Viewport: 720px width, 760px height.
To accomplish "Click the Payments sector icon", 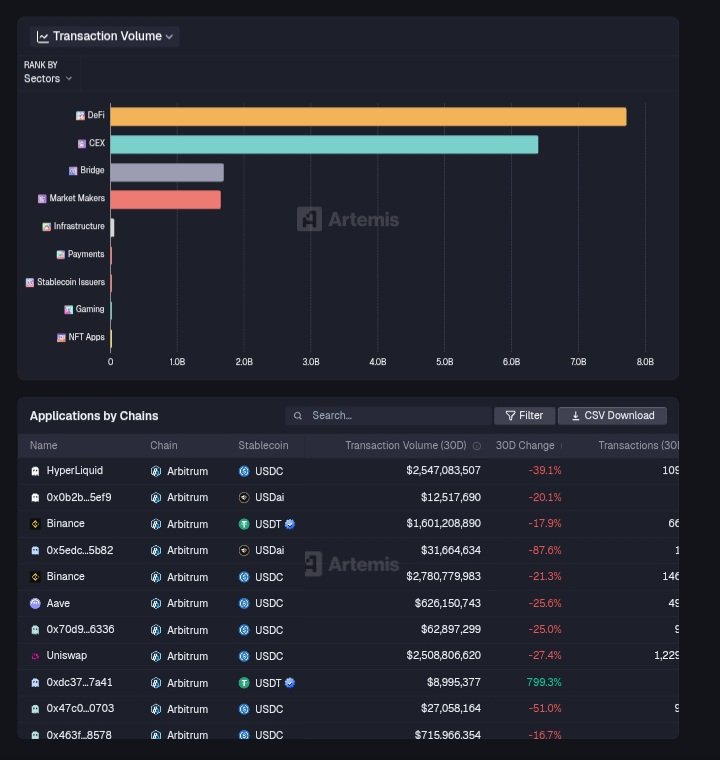I will pos(61,255).
